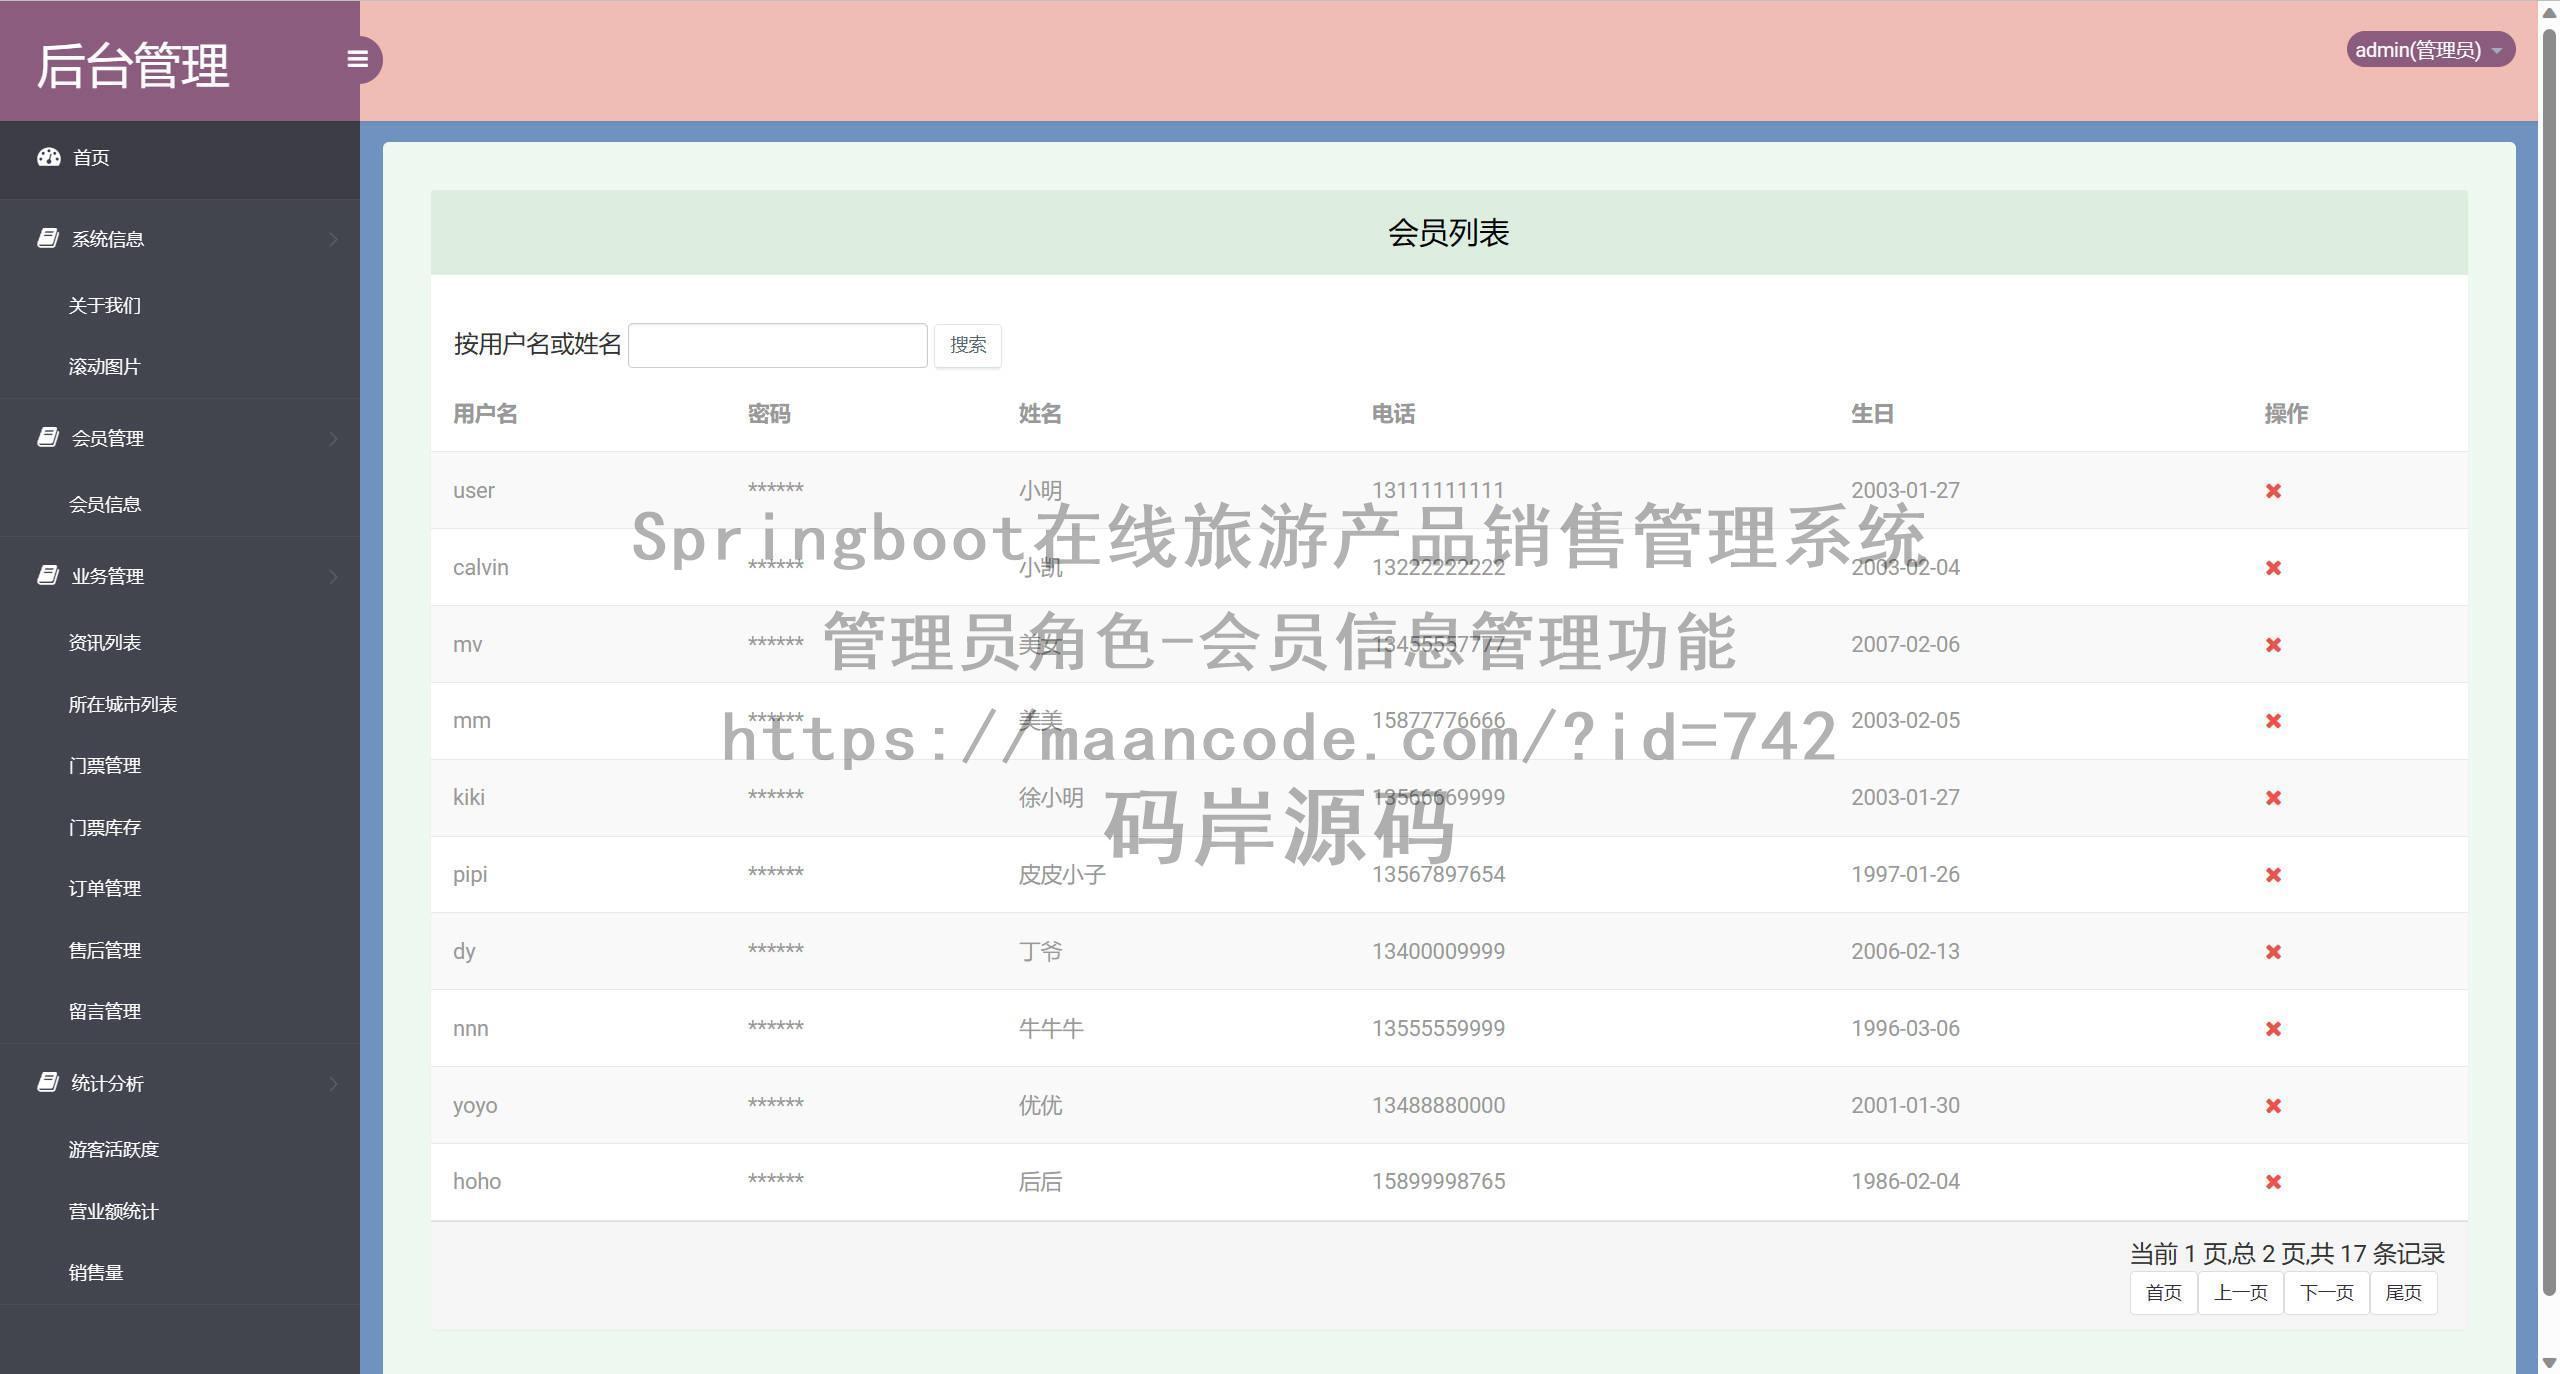The height and width of the screenshot is (1374, 2560).
Task: Collapse the 业务管理 section chevron
Action: [x=333, y=576]
